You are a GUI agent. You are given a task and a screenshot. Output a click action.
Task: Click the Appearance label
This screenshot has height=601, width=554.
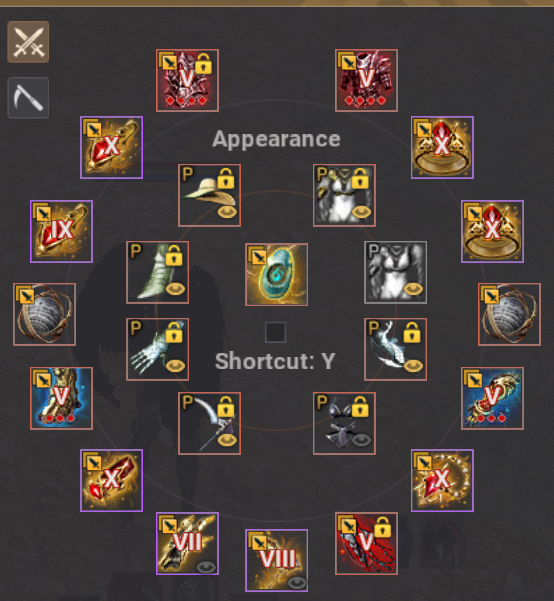[276, 139]
